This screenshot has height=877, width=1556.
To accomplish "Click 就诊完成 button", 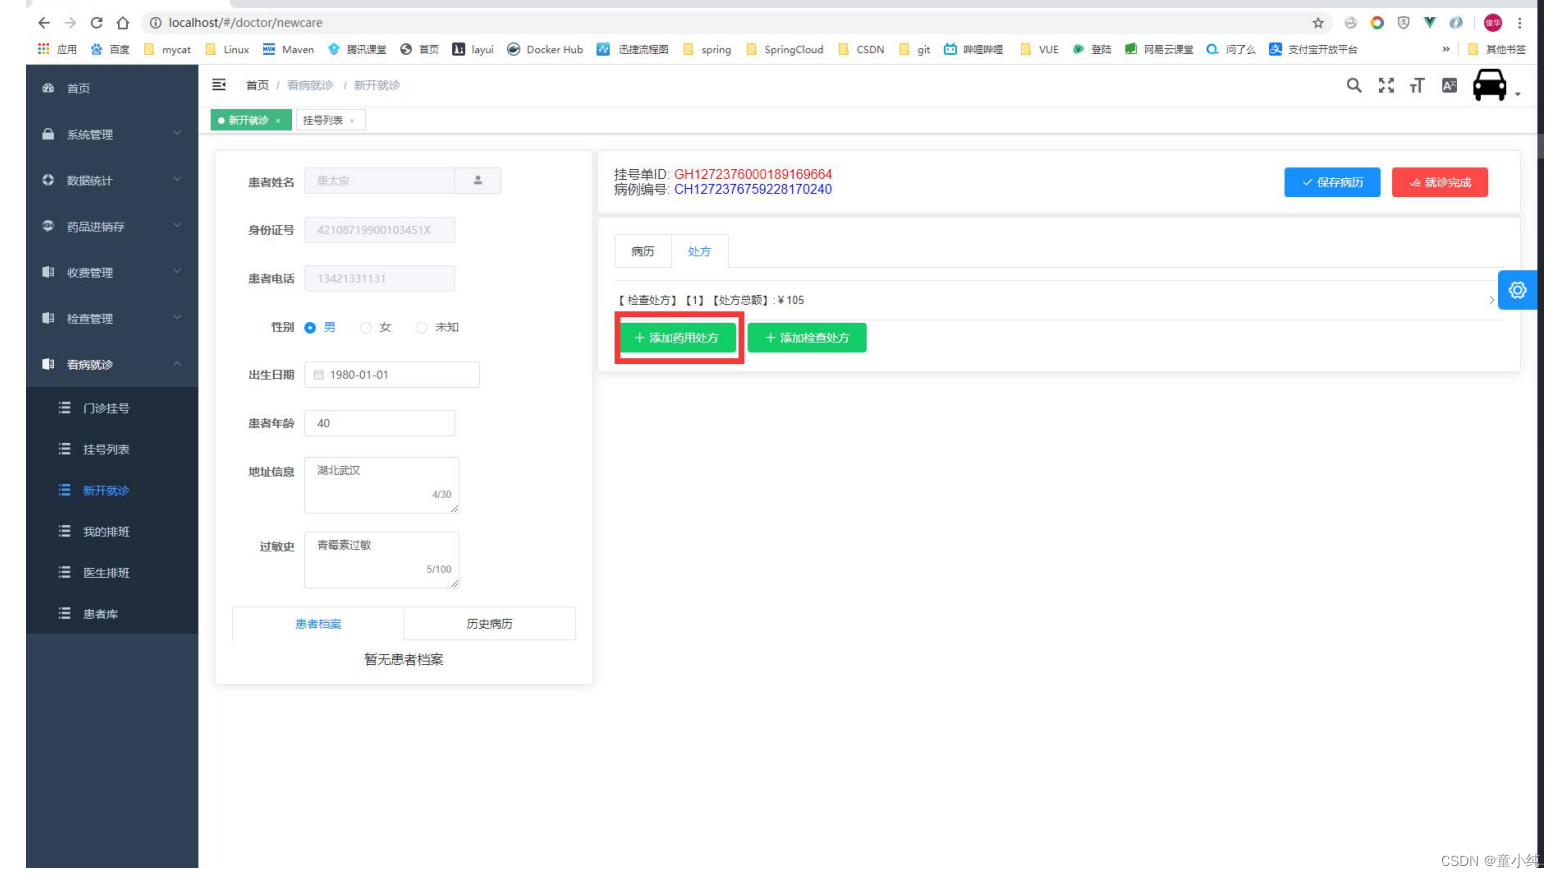I will pyautogui.click(x=1440, y=182).
